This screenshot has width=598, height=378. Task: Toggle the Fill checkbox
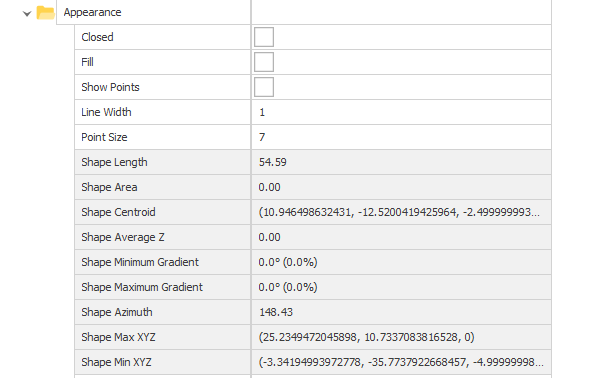tap(264, 62)
